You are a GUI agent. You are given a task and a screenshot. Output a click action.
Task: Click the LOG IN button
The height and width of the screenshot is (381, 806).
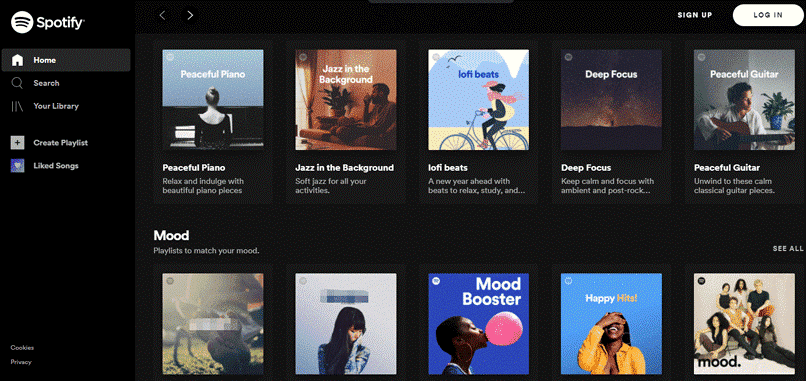click(x=768, y=15)
